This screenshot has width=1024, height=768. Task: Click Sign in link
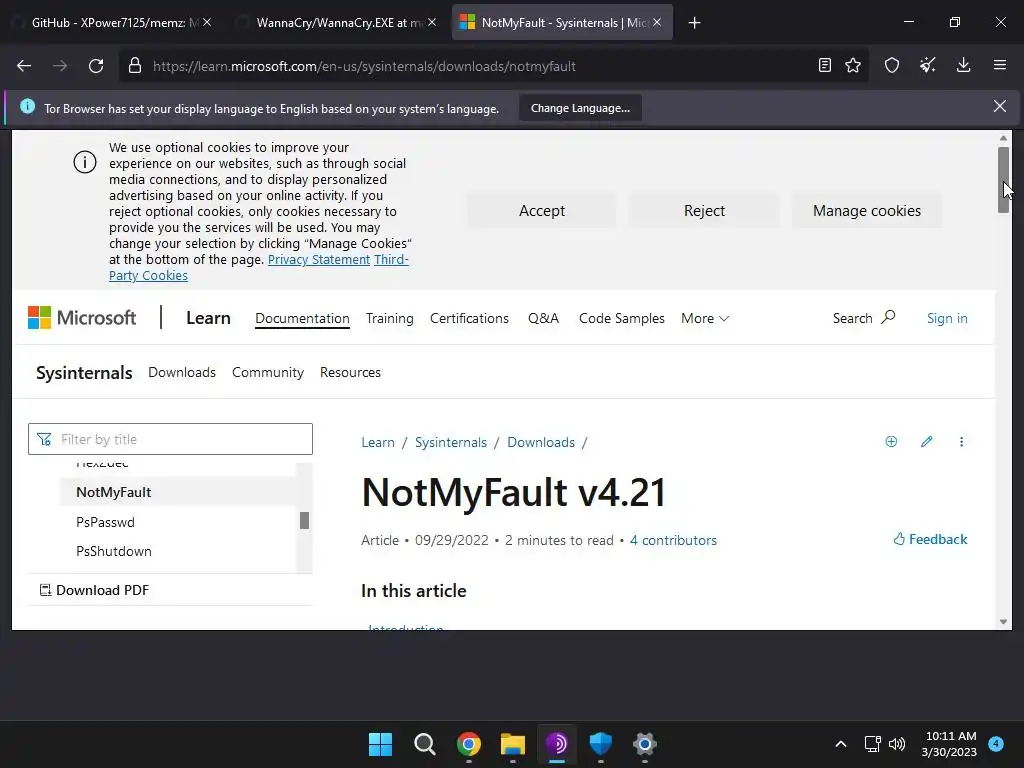click(947, 318)
